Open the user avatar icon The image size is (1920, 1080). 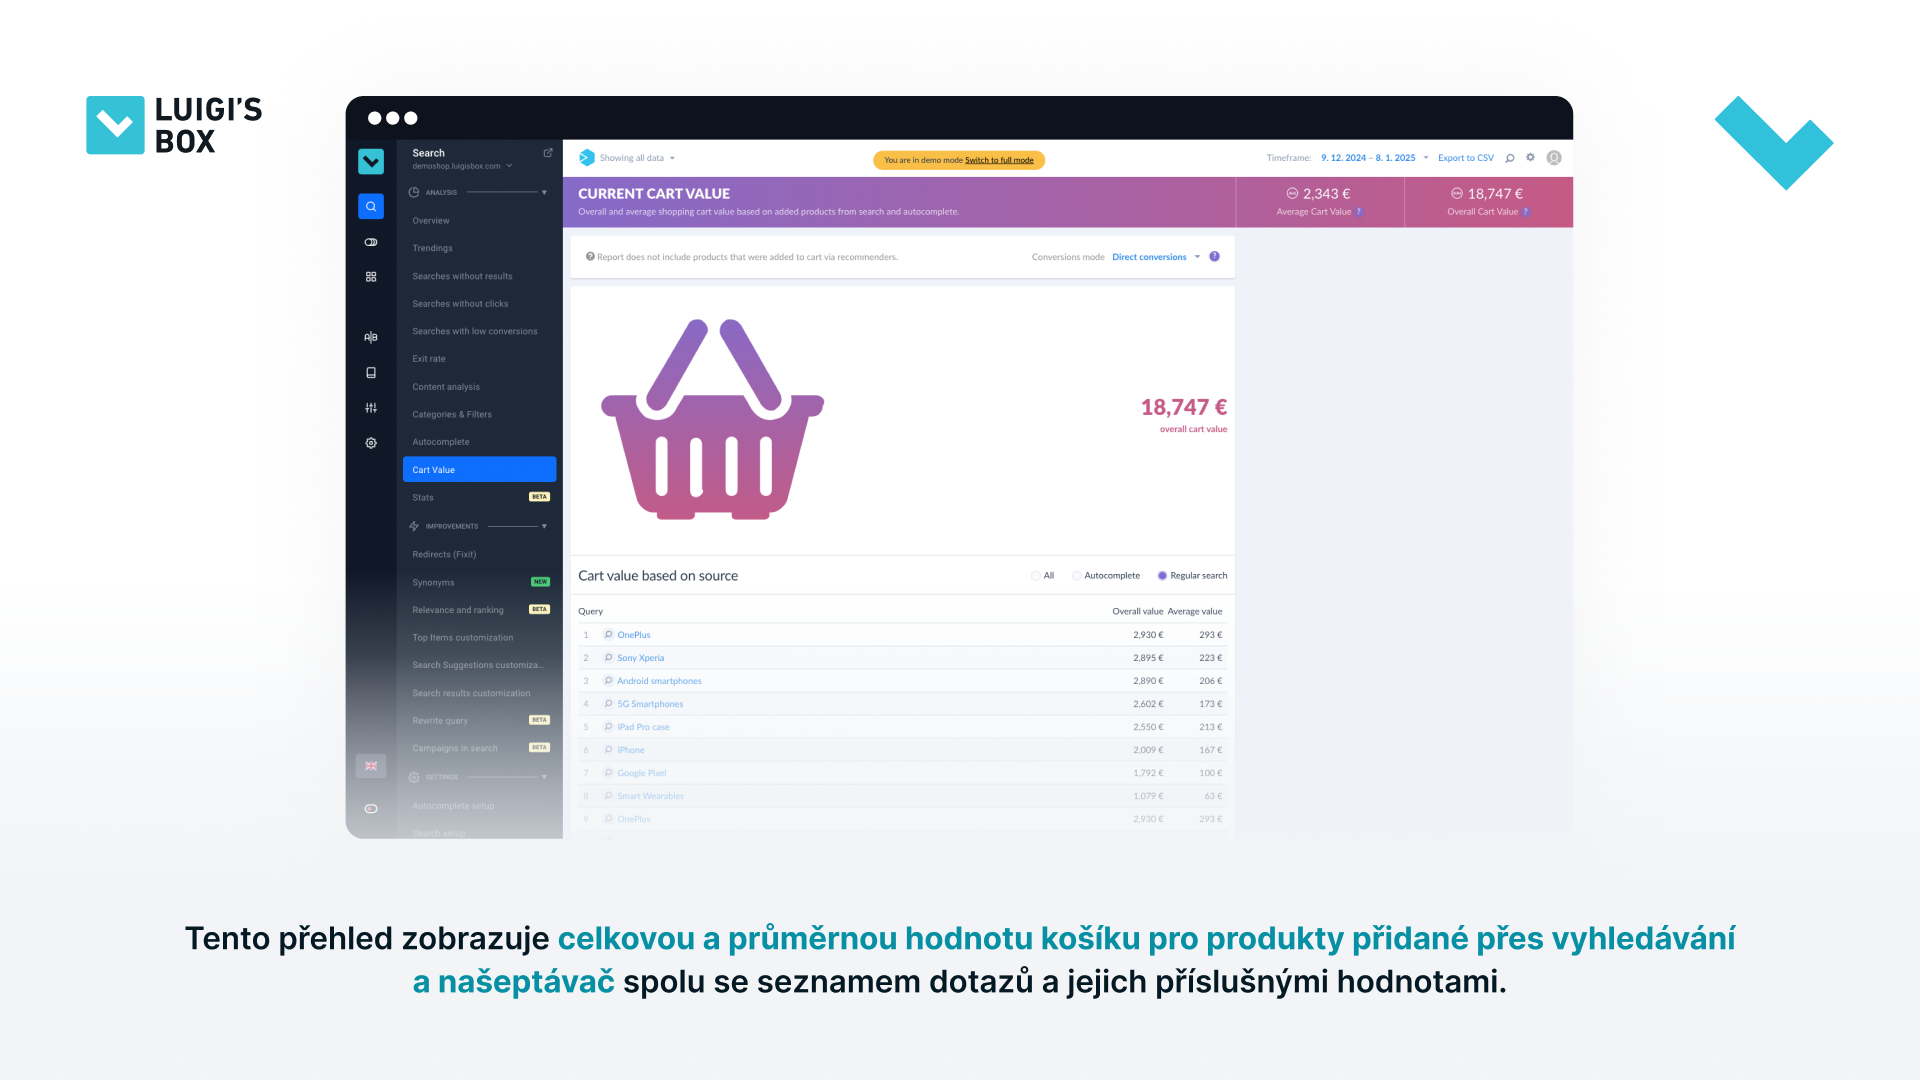coord(1554,158)
